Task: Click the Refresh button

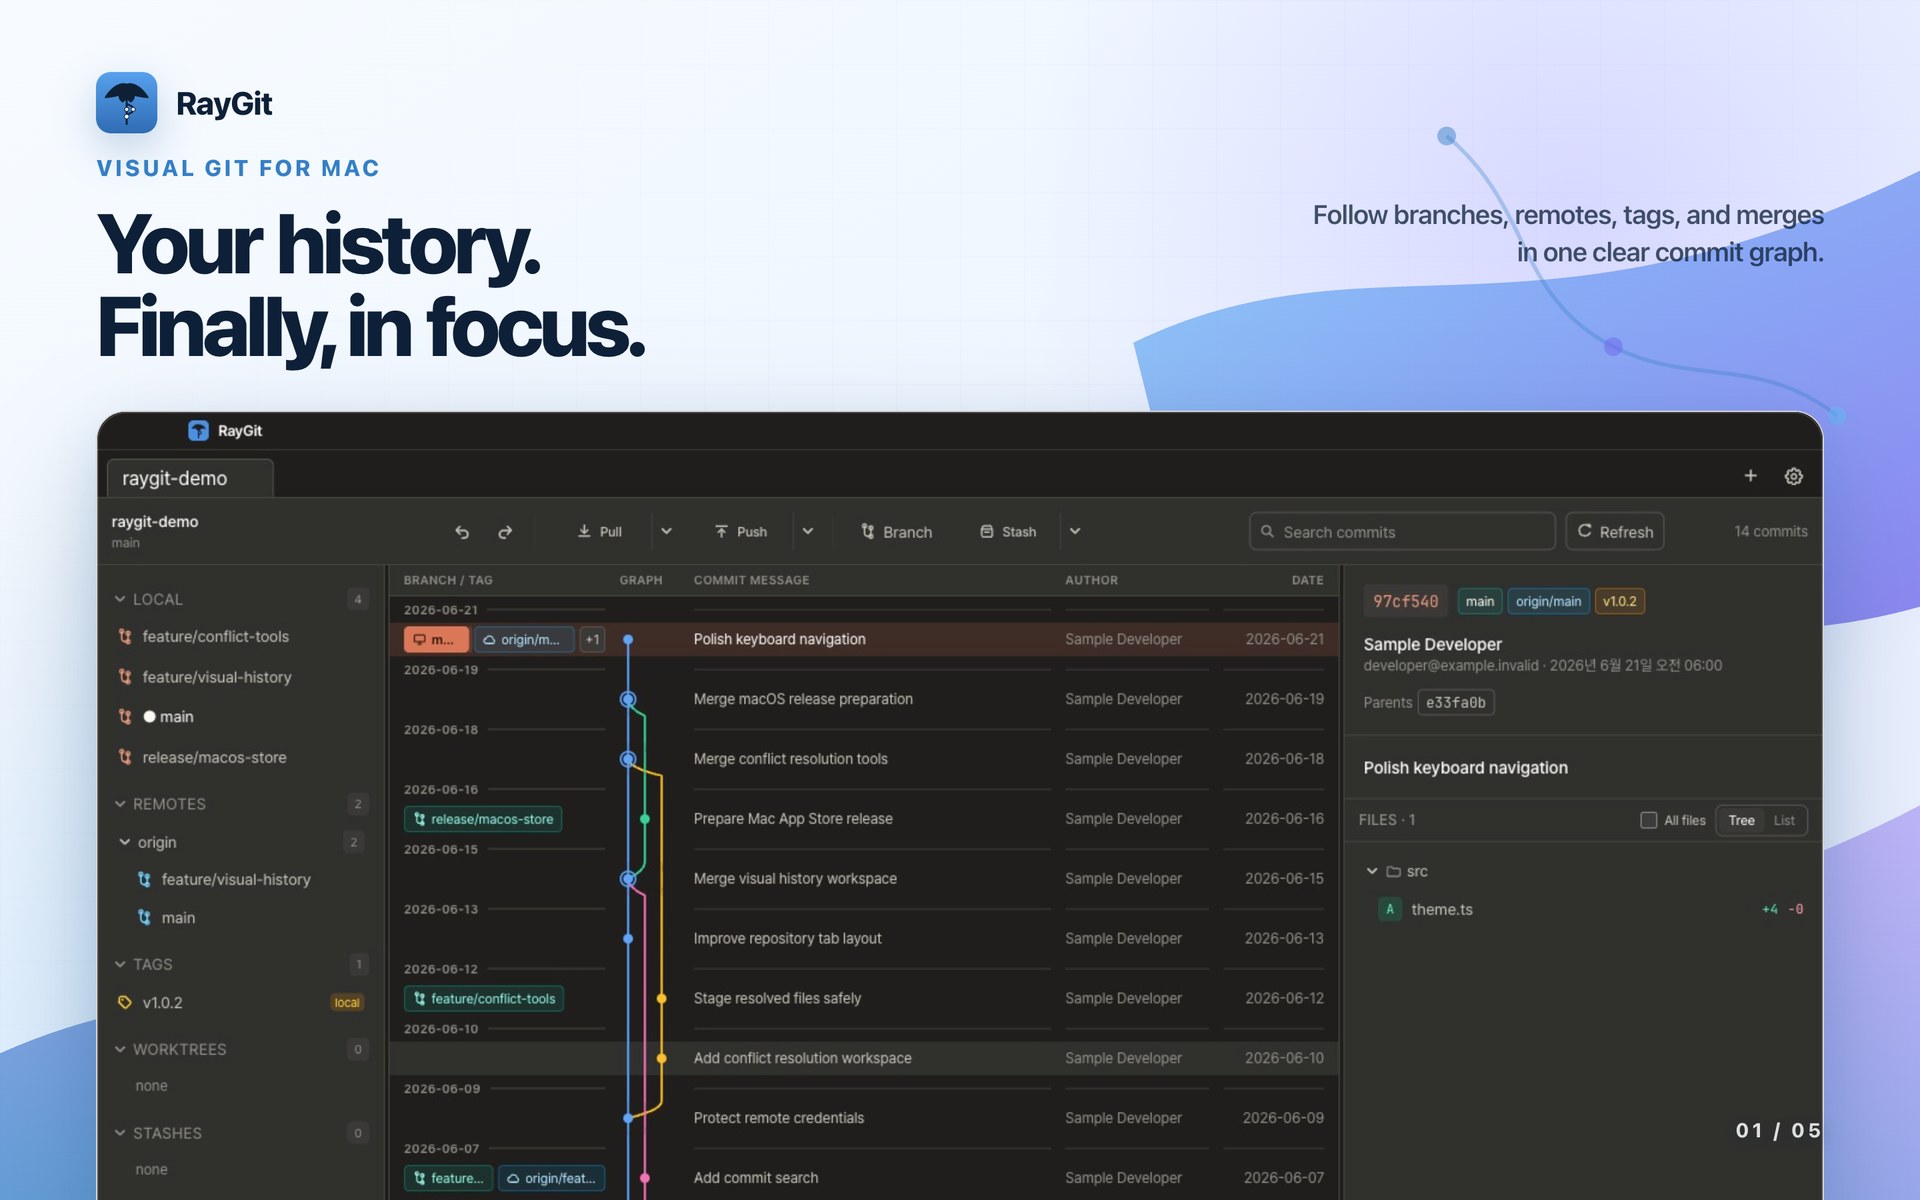Action: point(1615,531)
